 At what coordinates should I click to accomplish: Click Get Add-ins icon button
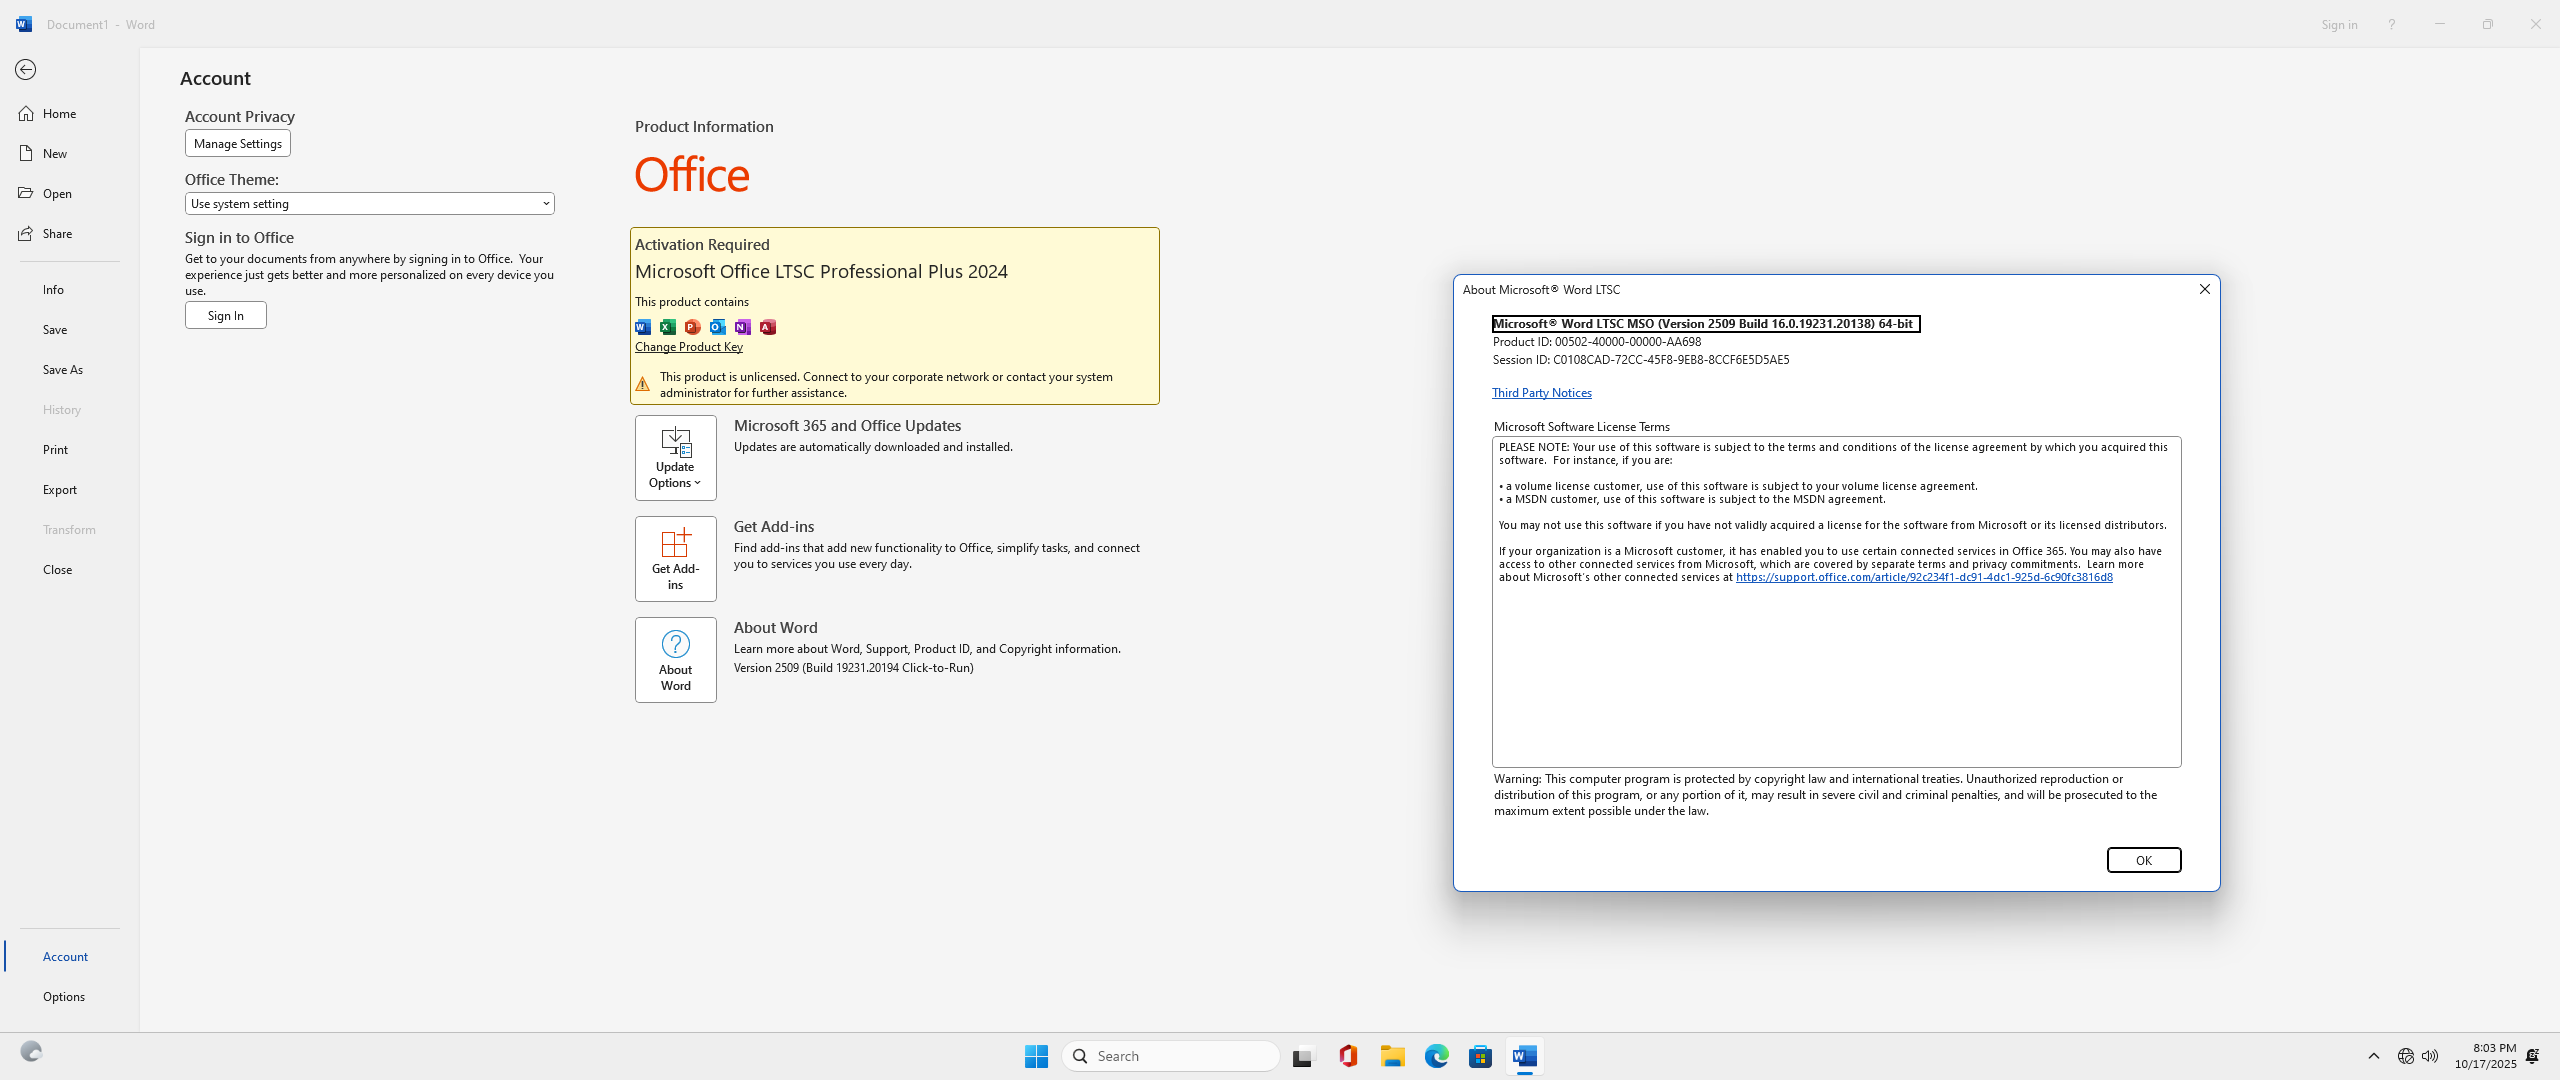(x=675, y=559)
